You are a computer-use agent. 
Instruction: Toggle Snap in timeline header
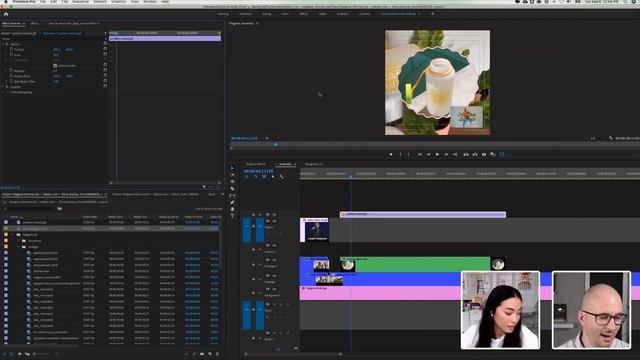(255, 177)
